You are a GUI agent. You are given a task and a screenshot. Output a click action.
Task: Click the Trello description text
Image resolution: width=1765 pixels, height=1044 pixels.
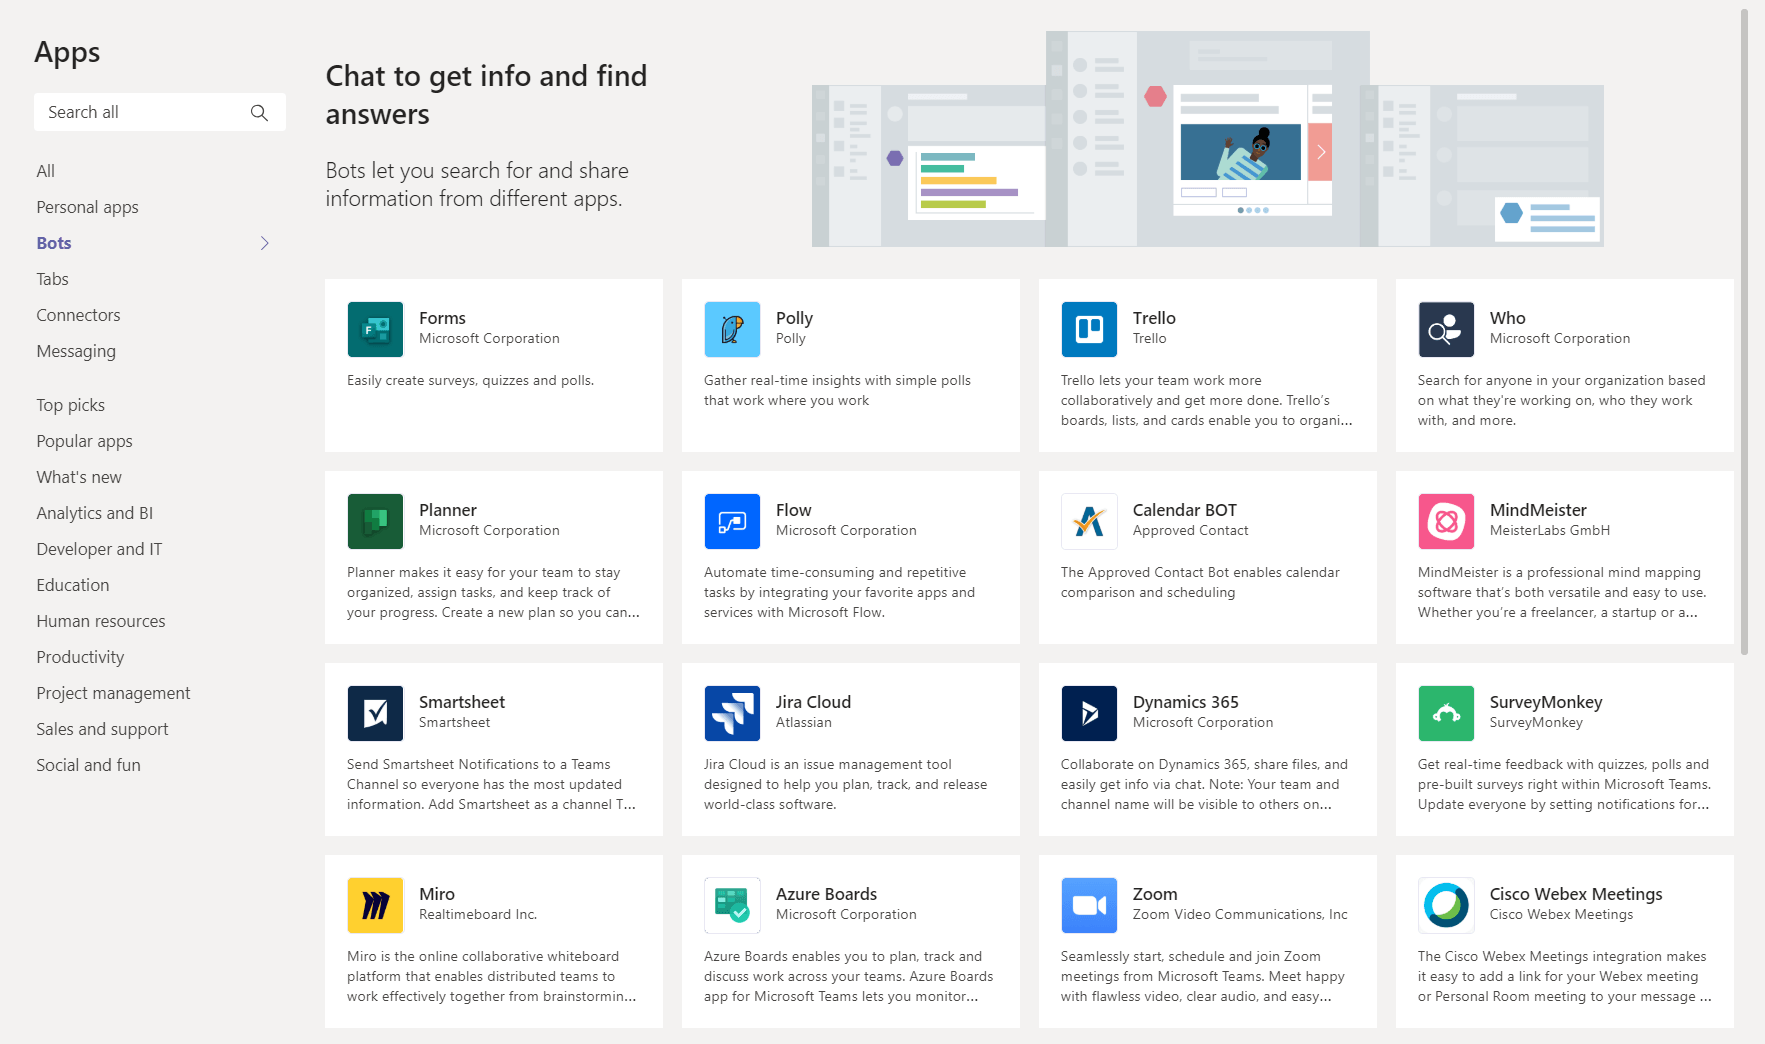pos(1207,401)
